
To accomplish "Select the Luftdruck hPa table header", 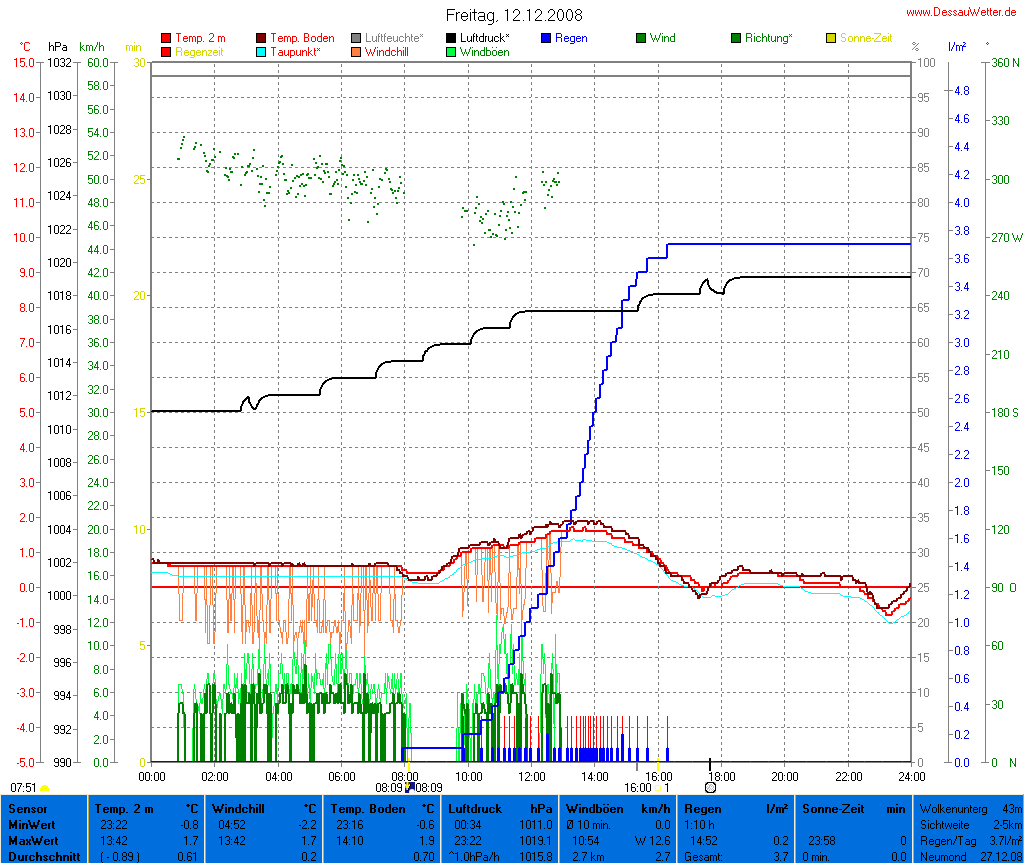I will (499, 807).
